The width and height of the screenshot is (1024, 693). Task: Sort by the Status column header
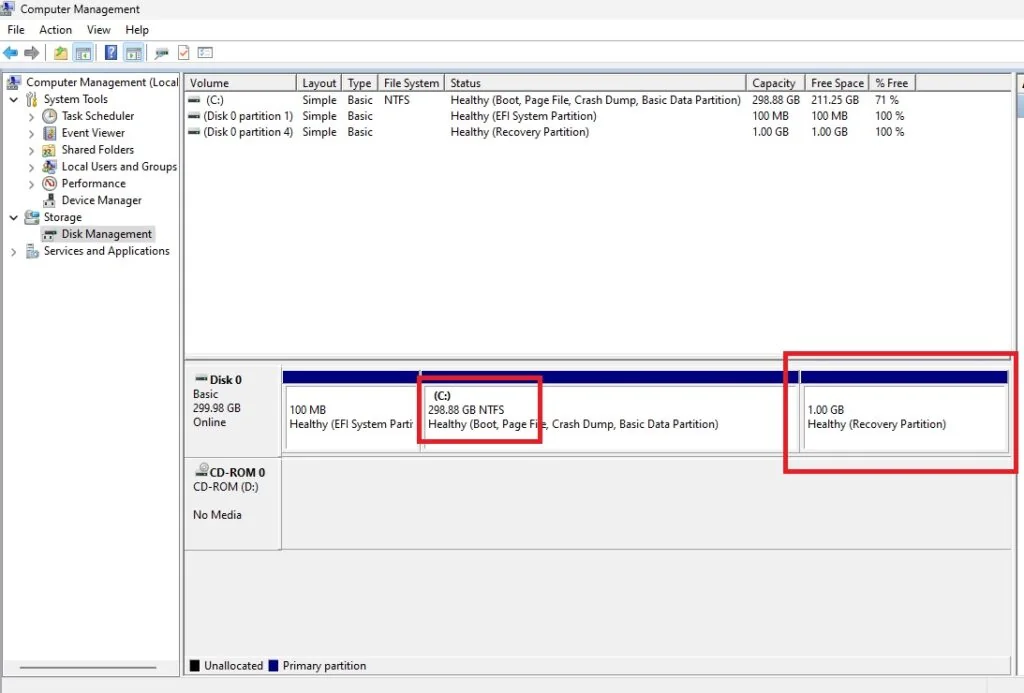pyautogui.click(x=595, y=83)
